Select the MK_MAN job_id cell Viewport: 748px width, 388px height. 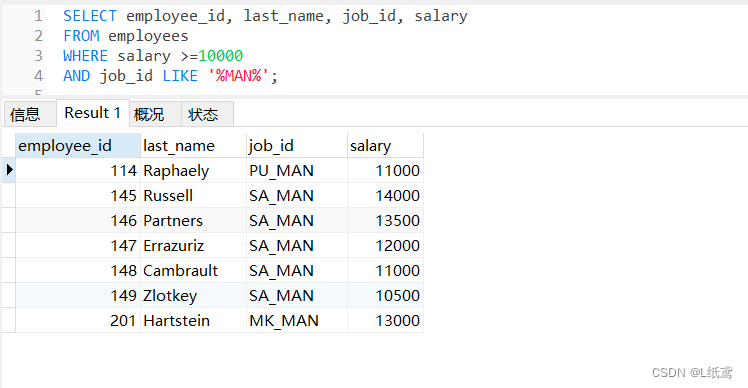(x=297, y=320)
